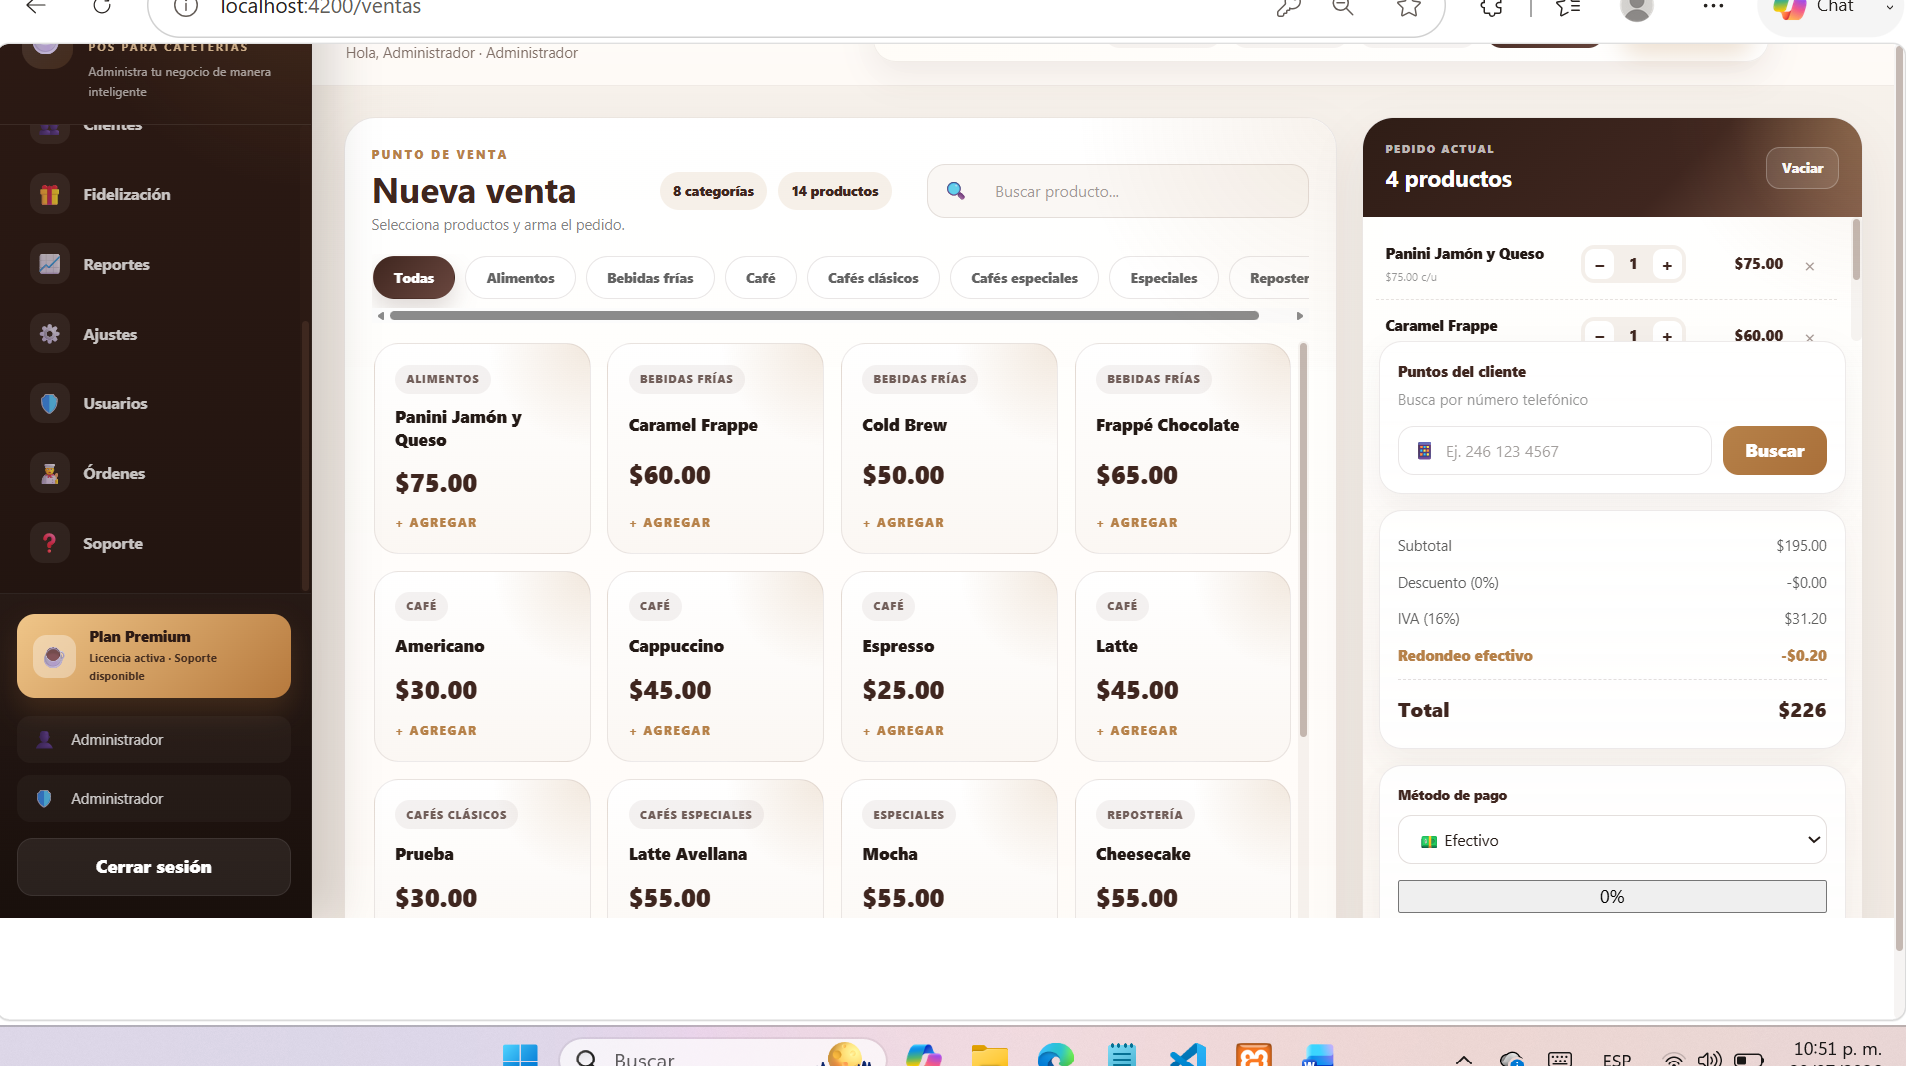Filter by the Alimentos category
This screenshot has width=1906, height=1066.
[520, 278]
